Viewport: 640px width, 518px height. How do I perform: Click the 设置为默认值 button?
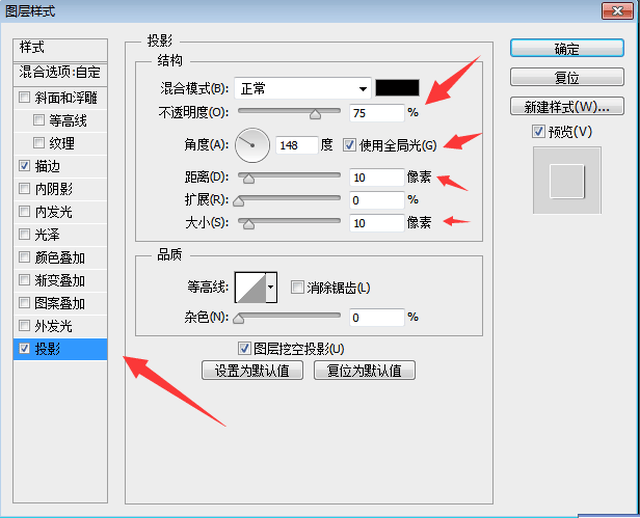click(252, 370)
